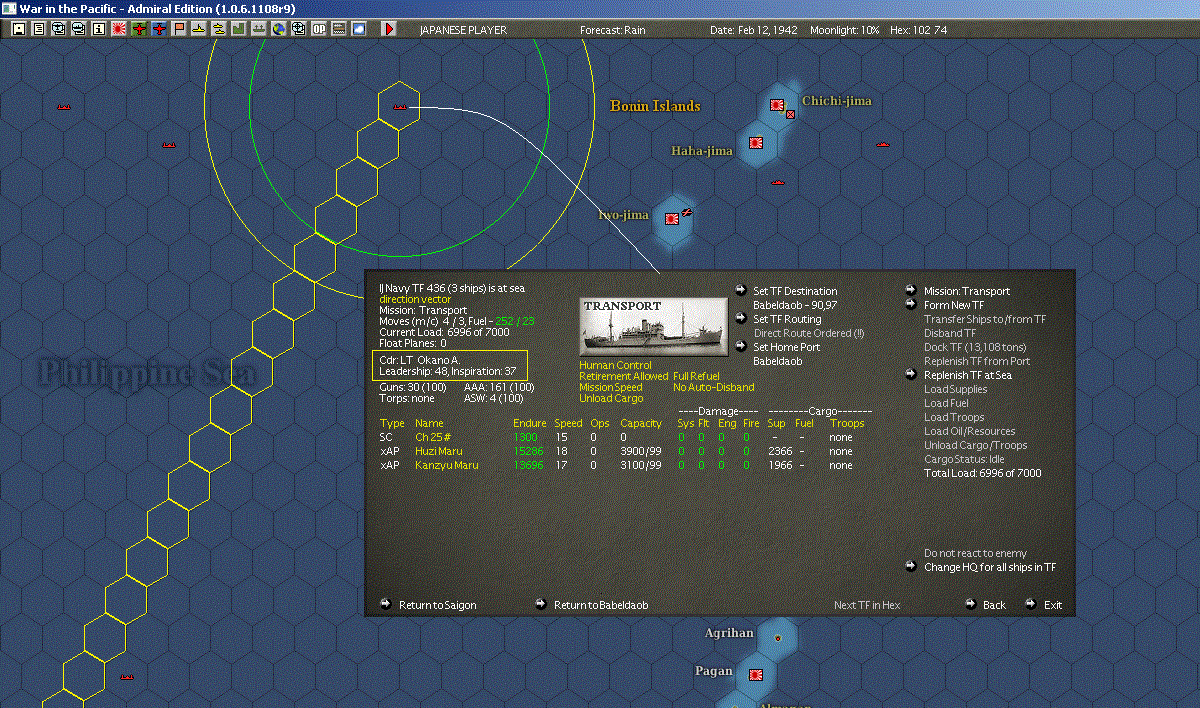Click the OP toolbar button
Image resolution: width=1200 pixels, height=708 pixels.
319,29
